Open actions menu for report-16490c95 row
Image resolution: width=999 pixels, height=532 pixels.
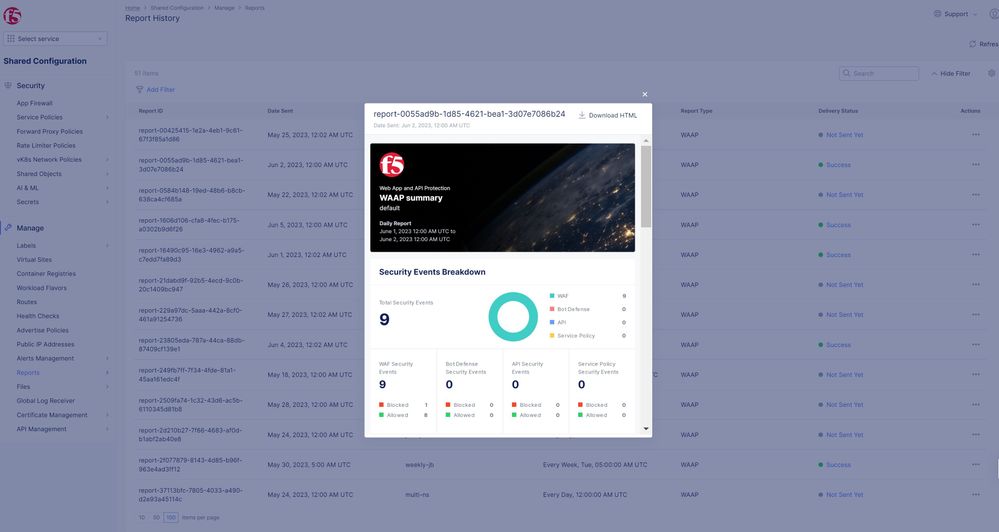pos(975,255)
